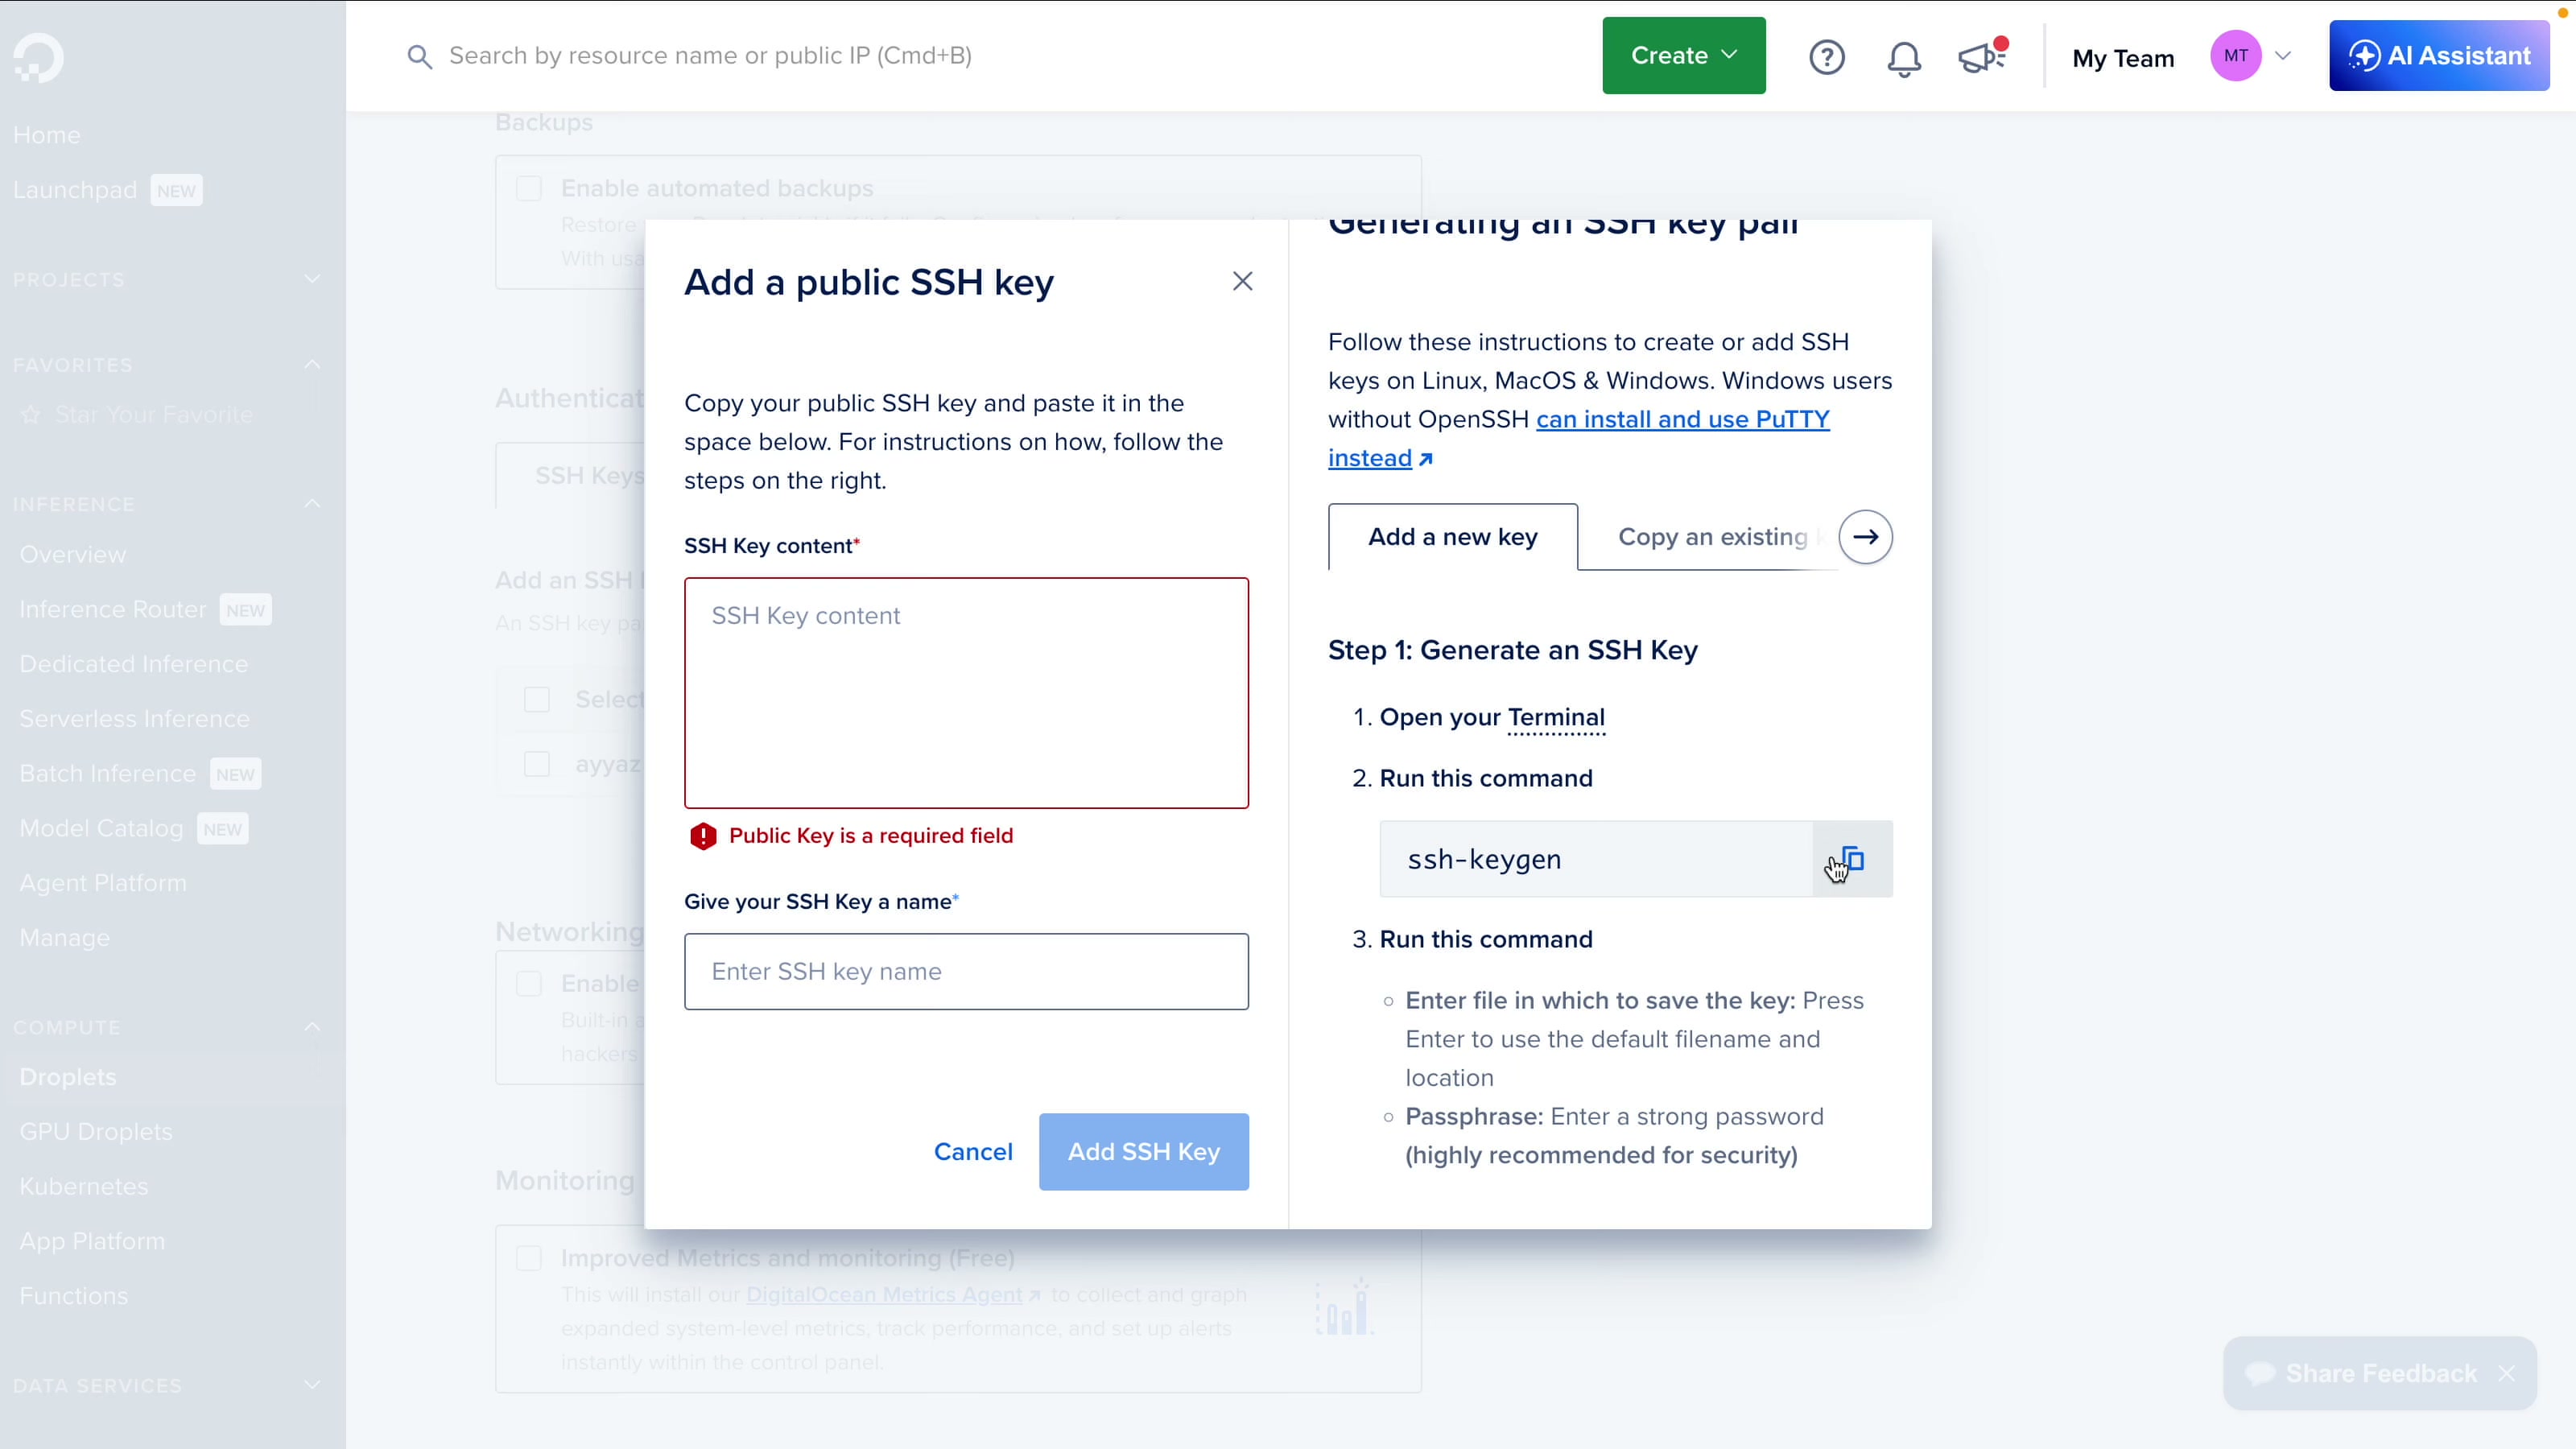Open Agent Platform
Screen dimensions: 2576x1449
click(103, 883)
